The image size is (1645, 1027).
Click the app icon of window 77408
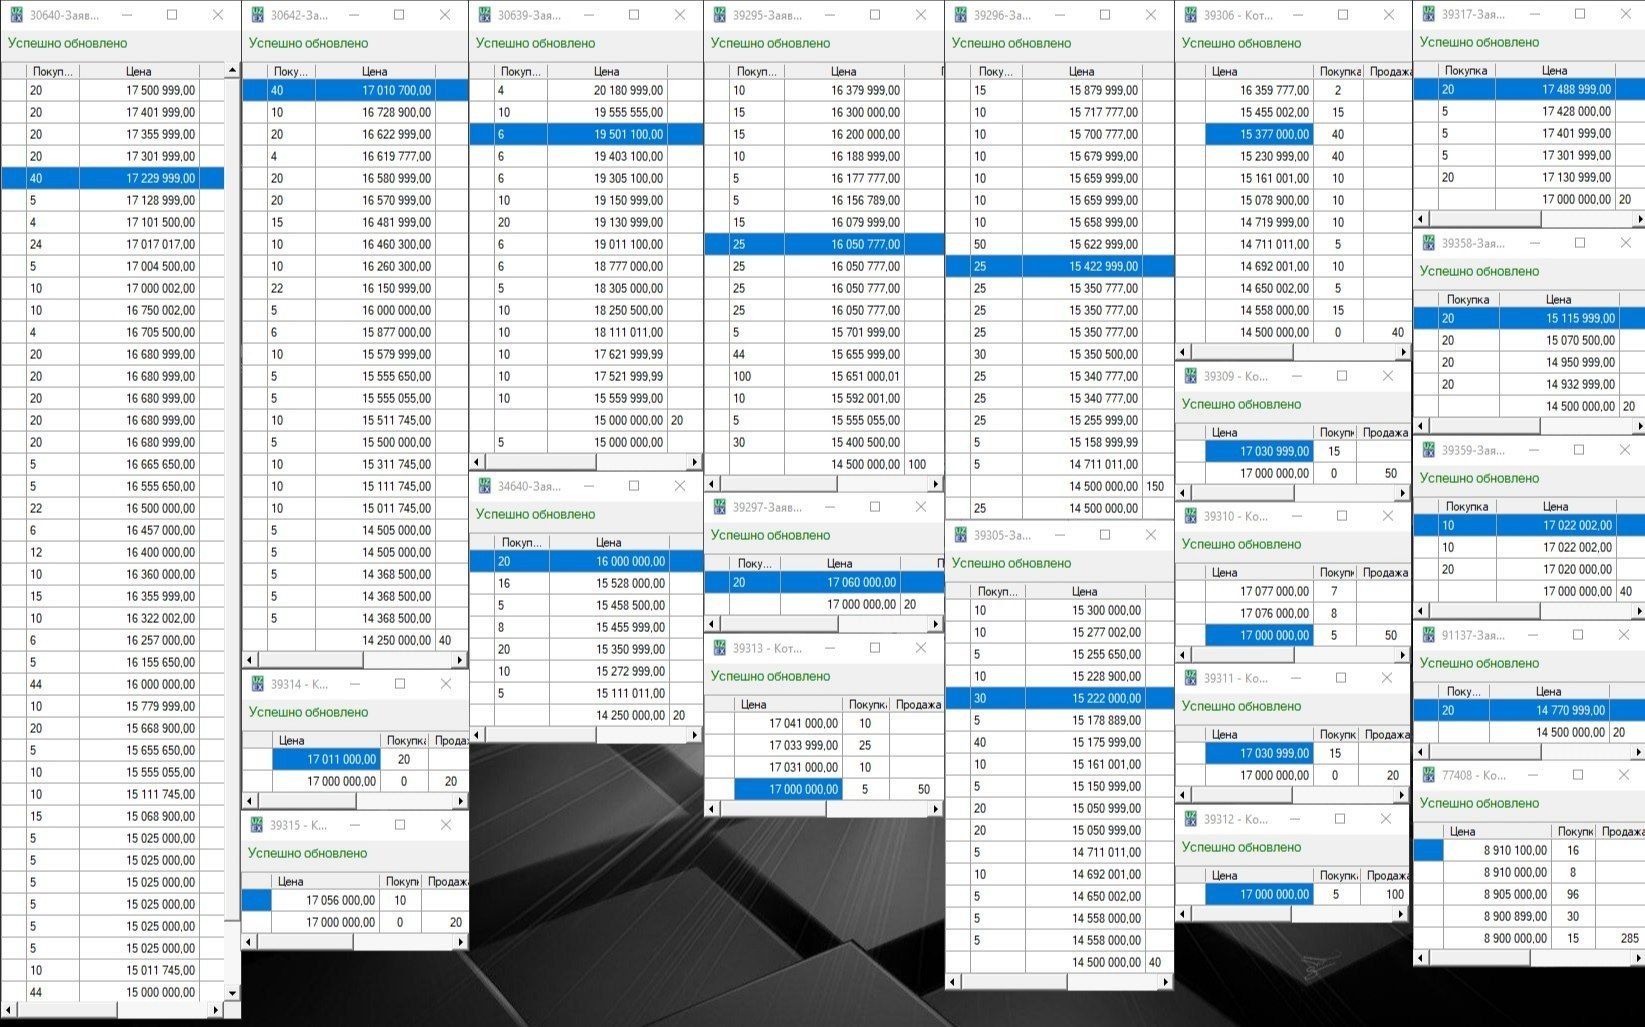[x=1428, y=775]
